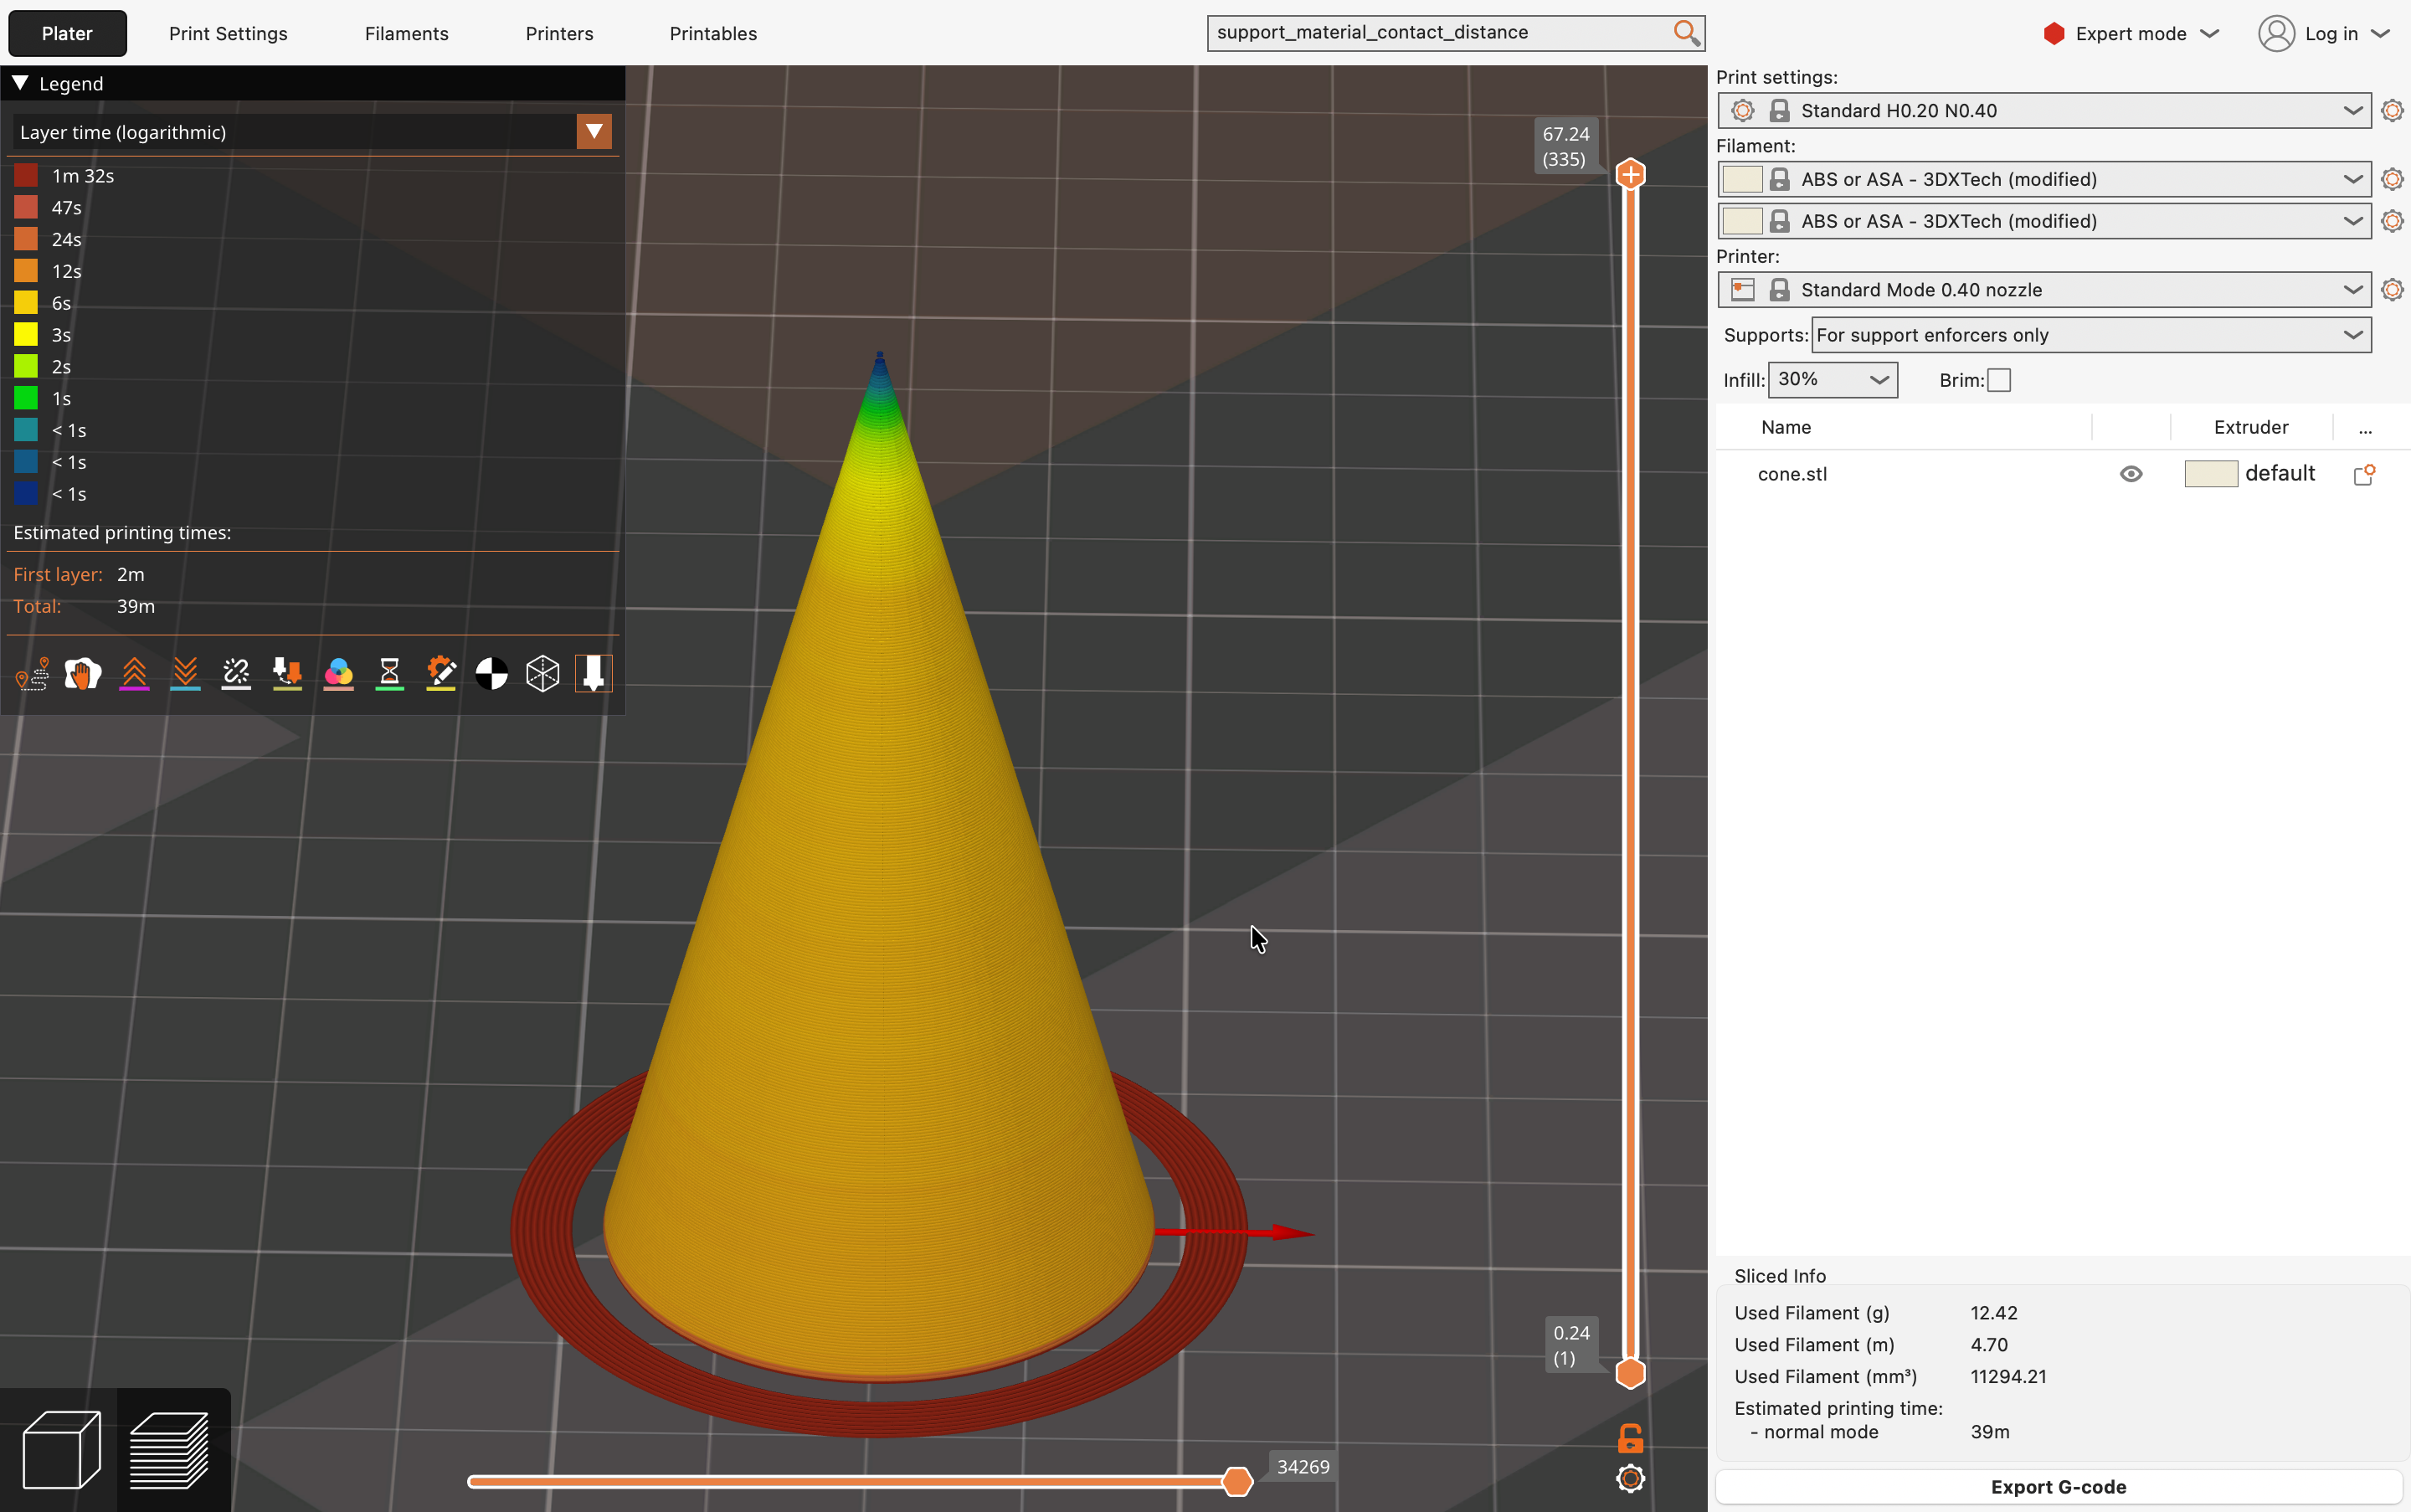This screenshot has width=2411, height=1512.
Task: Toggle custom G-codes gear-pencil icon
Action: (x=441, y=674)
